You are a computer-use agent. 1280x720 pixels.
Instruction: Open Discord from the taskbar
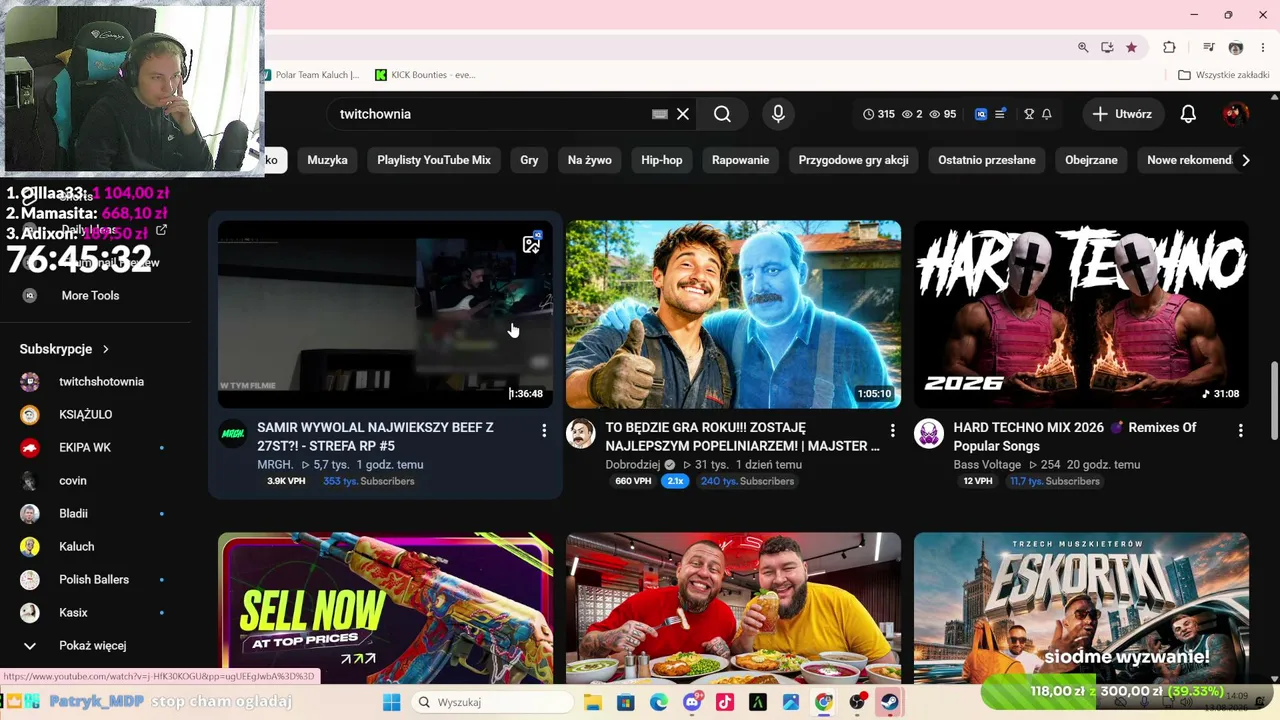click(x=692, y=702)
